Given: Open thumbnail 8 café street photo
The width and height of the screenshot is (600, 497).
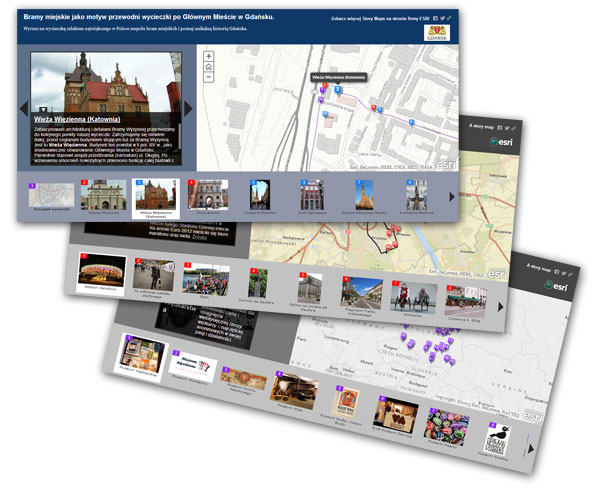Looking at the screenshot, I should (466, 302).
